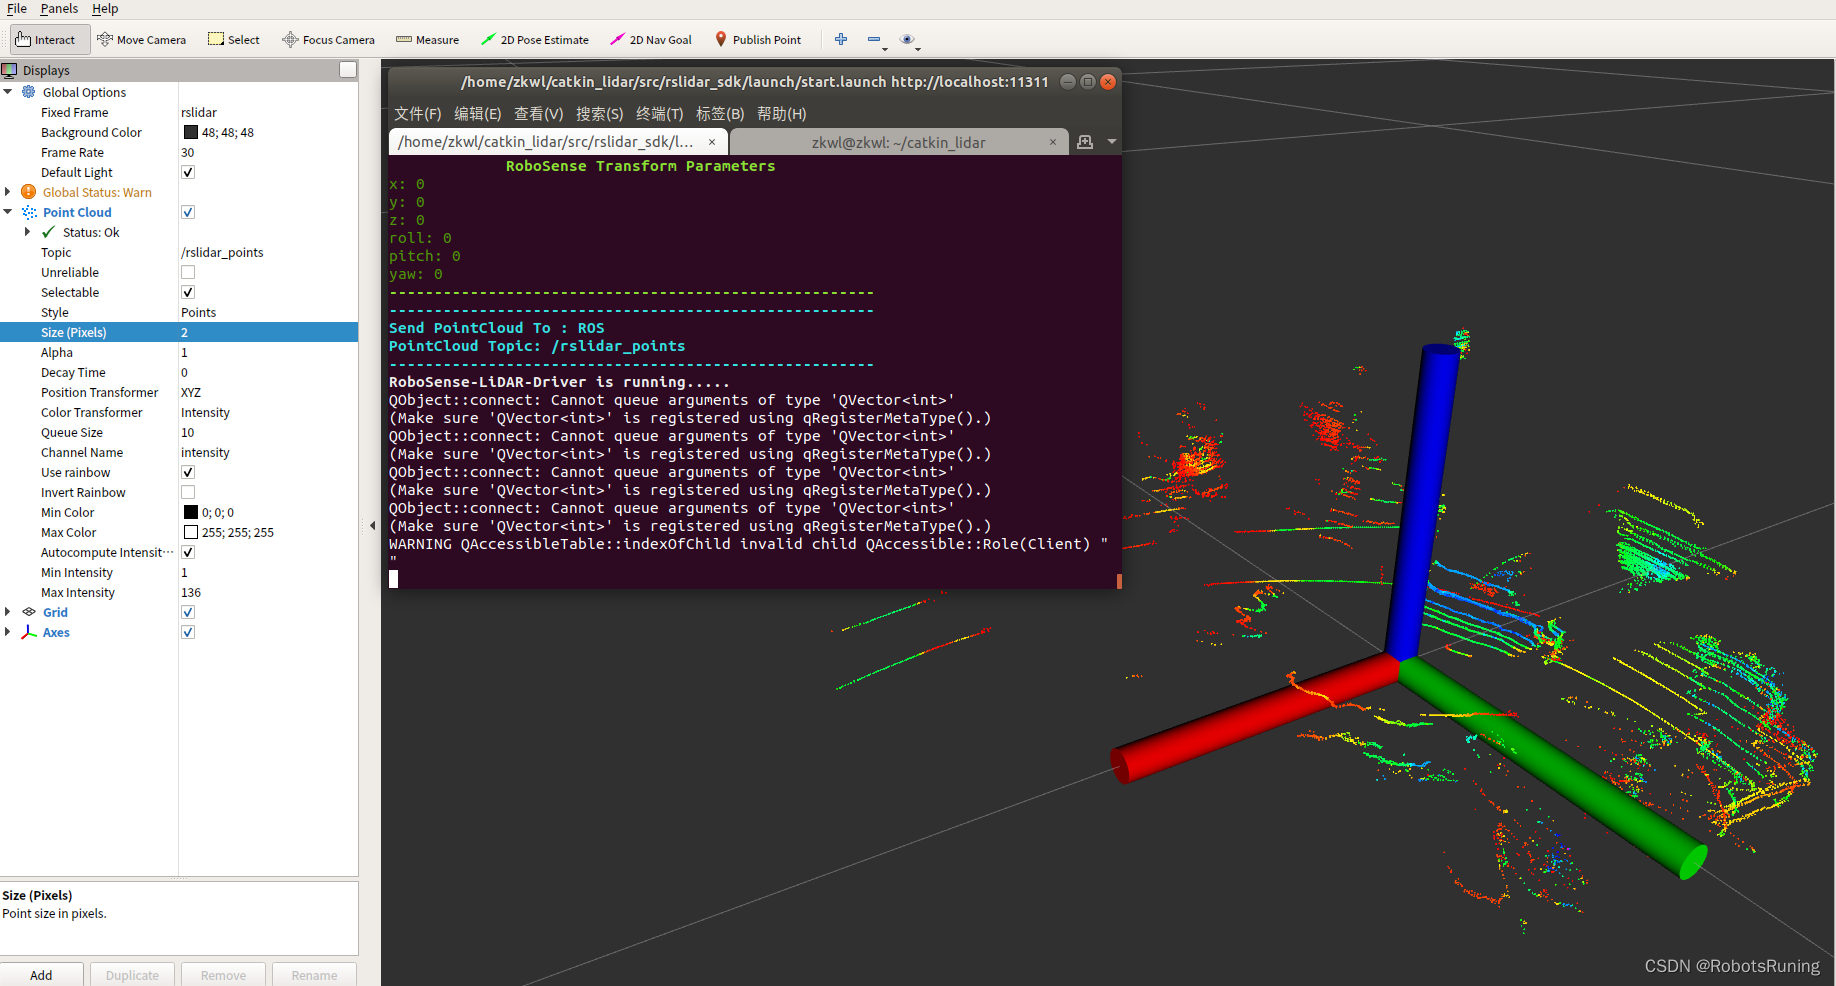Toggle the Use rainbow checkbox
Viewport: 1836px width, 986px height.
click(188, 472)
